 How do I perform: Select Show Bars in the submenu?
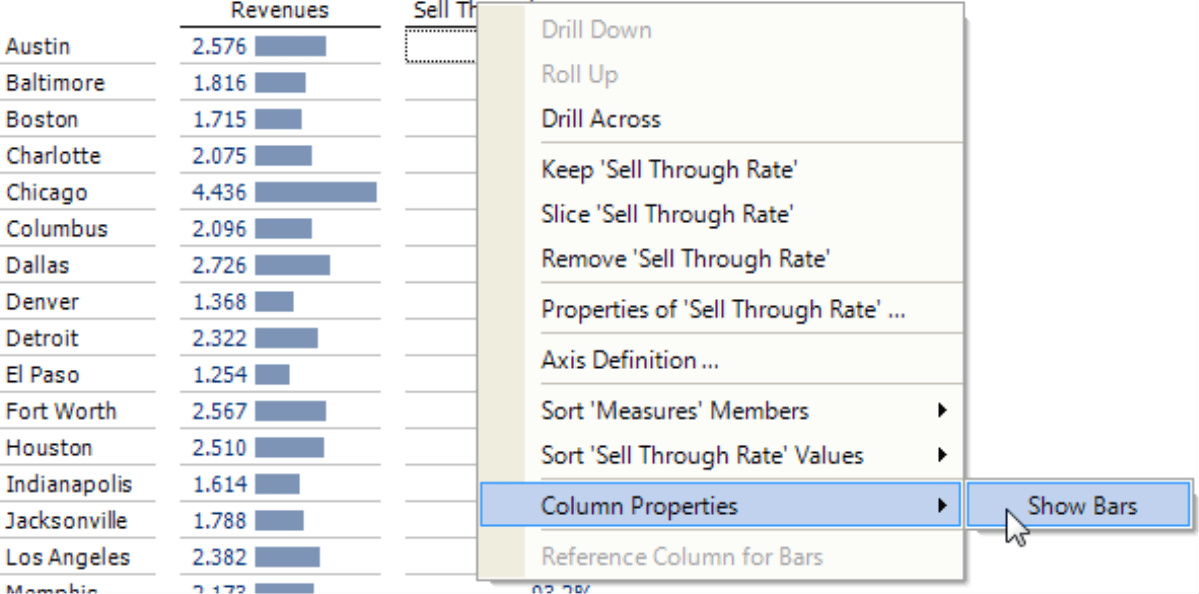[x=1079, y=505]
